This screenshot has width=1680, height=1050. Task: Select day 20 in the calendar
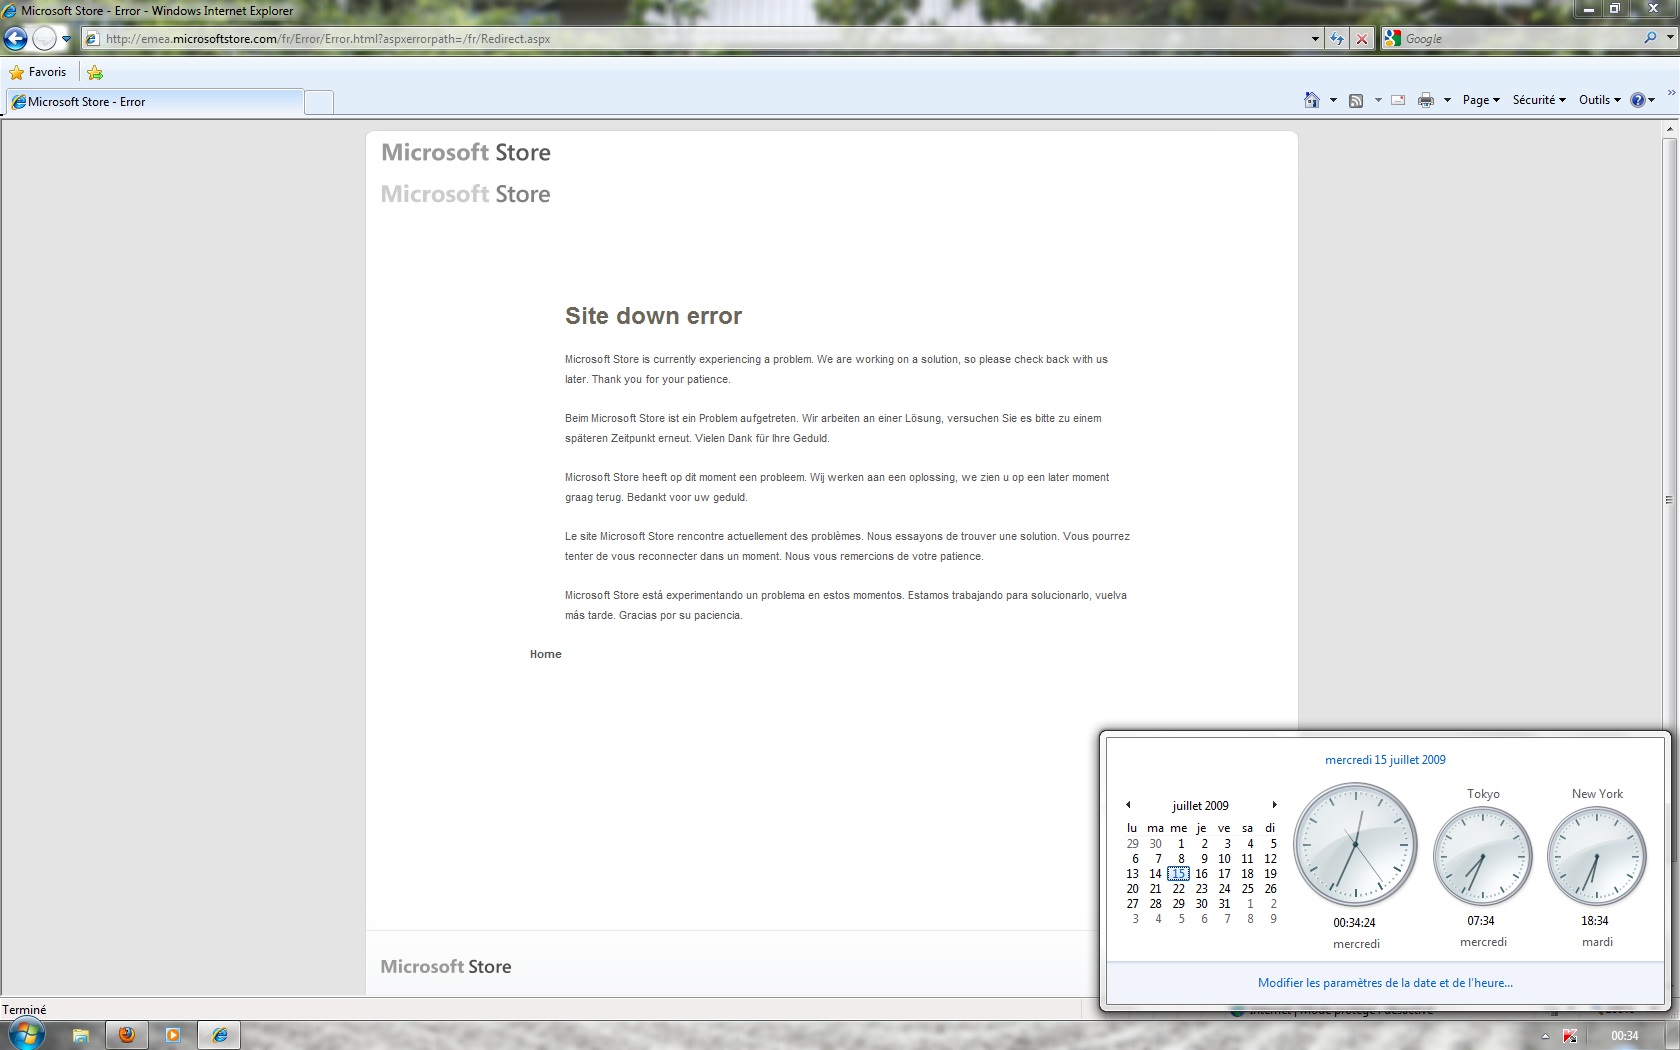pos(1132,889)
